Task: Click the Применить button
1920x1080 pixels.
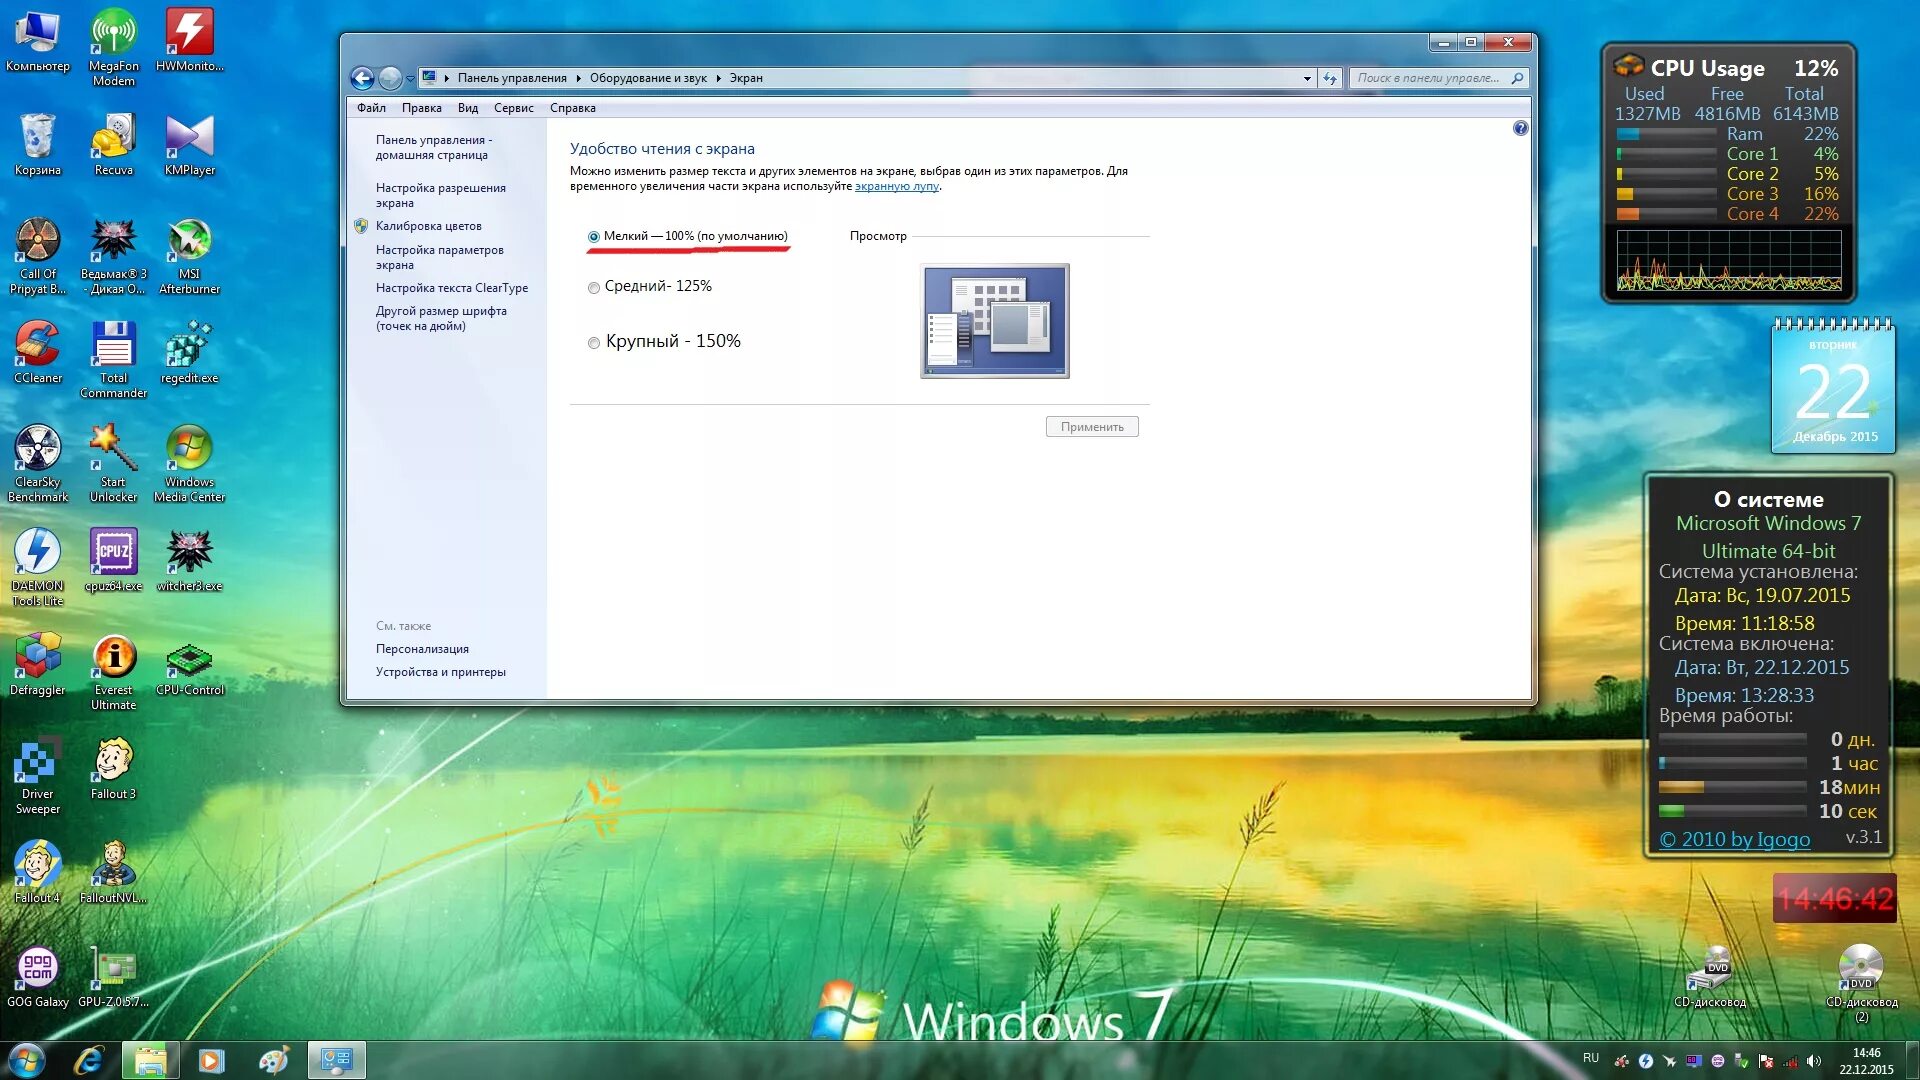Action: 1092,427
